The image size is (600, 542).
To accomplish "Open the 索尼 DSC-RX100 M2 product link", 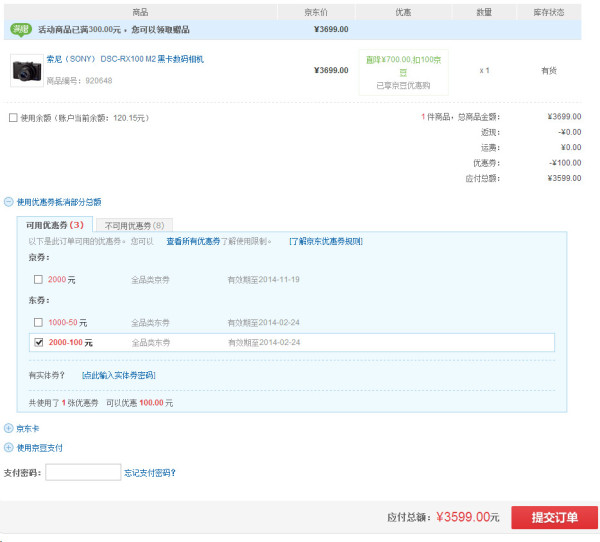I will pos(125,59).
